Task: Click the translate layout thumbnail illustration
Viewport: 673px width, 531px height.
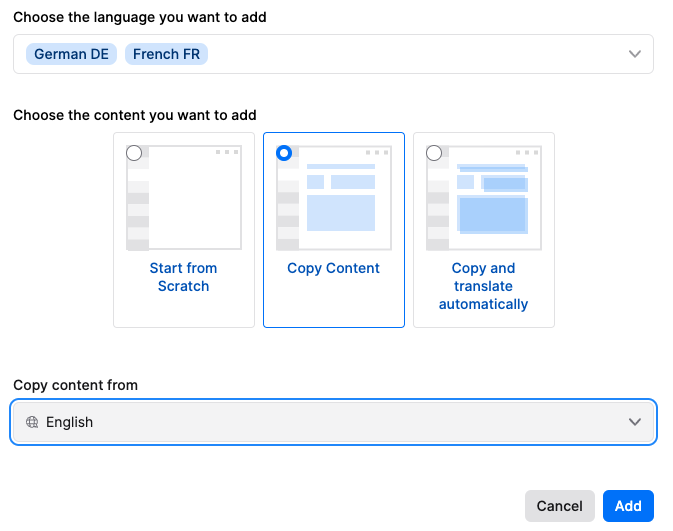Action: click(484, 198)
